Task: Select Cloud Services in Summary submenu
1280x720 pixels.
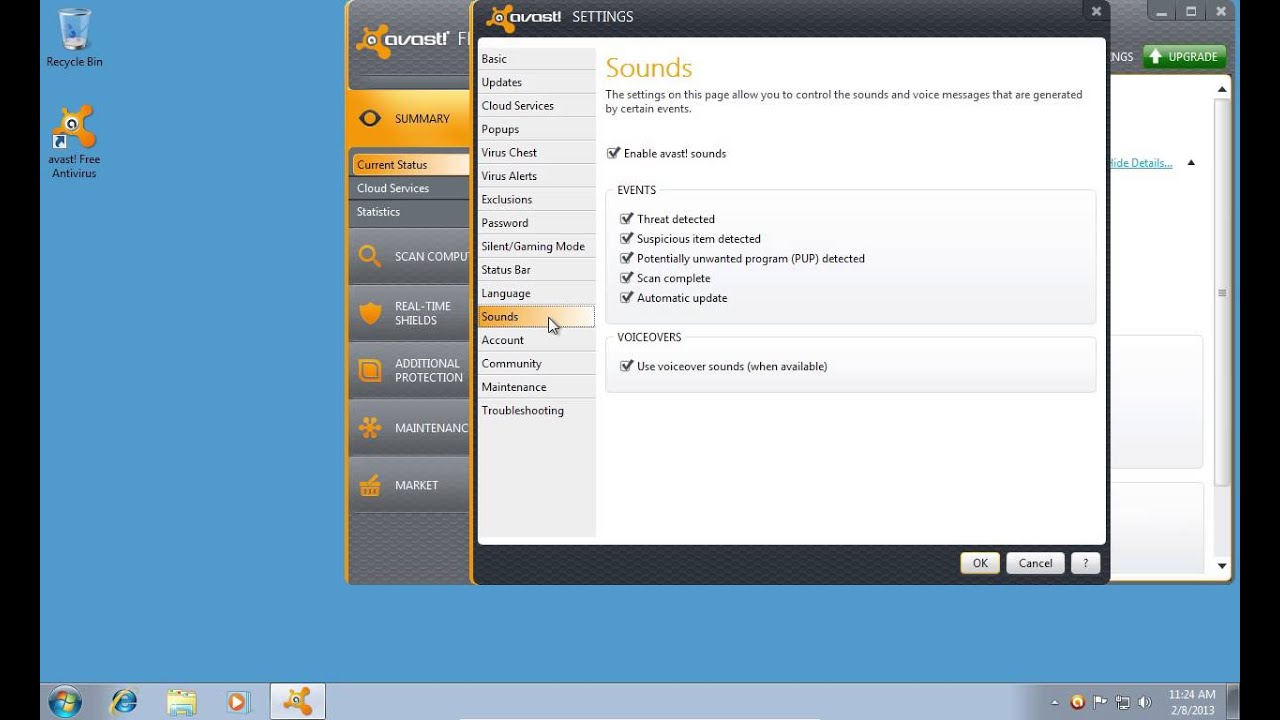Action: [x=410, y=188]
